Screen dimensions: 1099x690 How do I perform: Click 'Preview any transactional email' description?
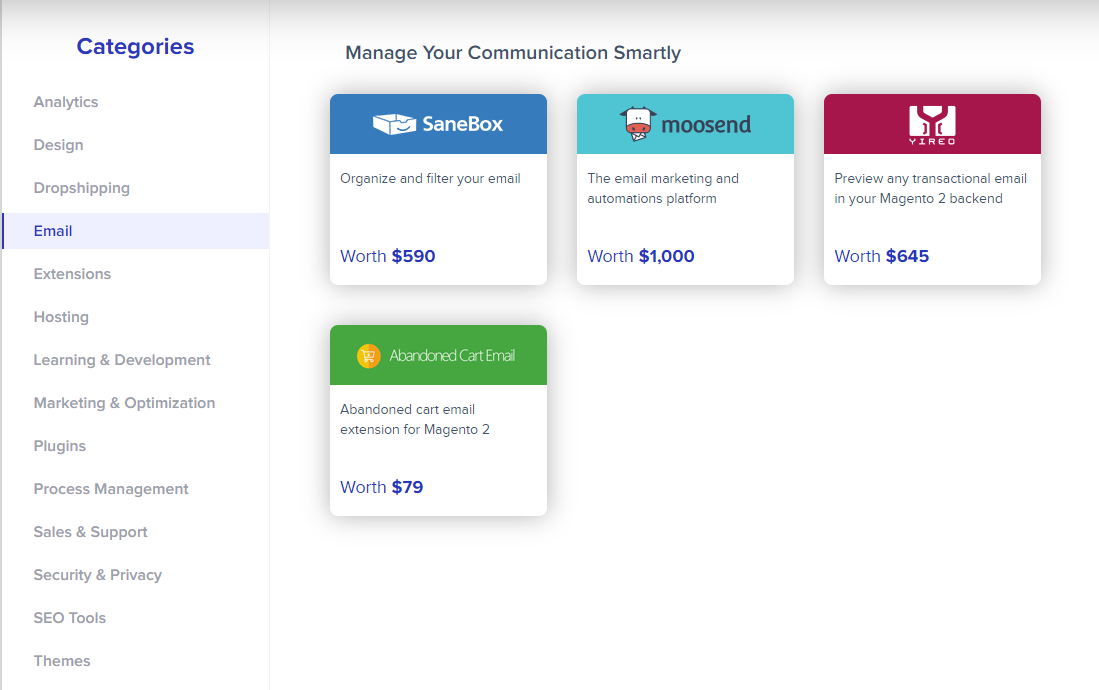[930, 188]
